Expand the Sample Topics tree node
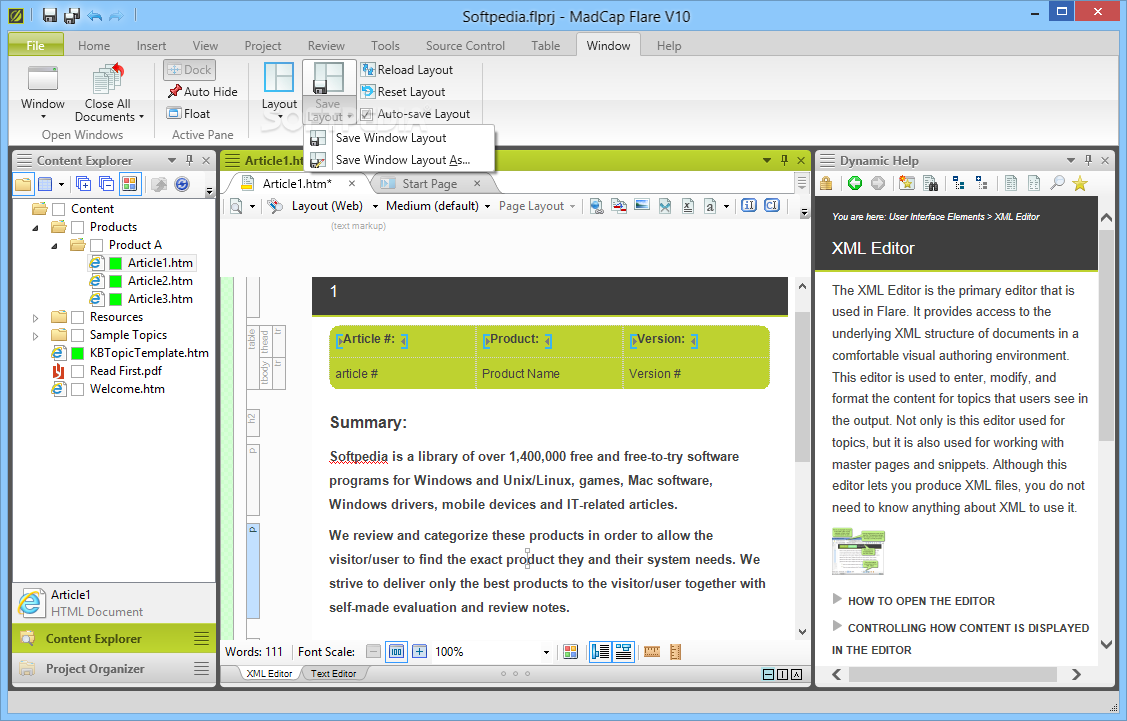Viewport: 1127px width, 721px height. point(35,335)
